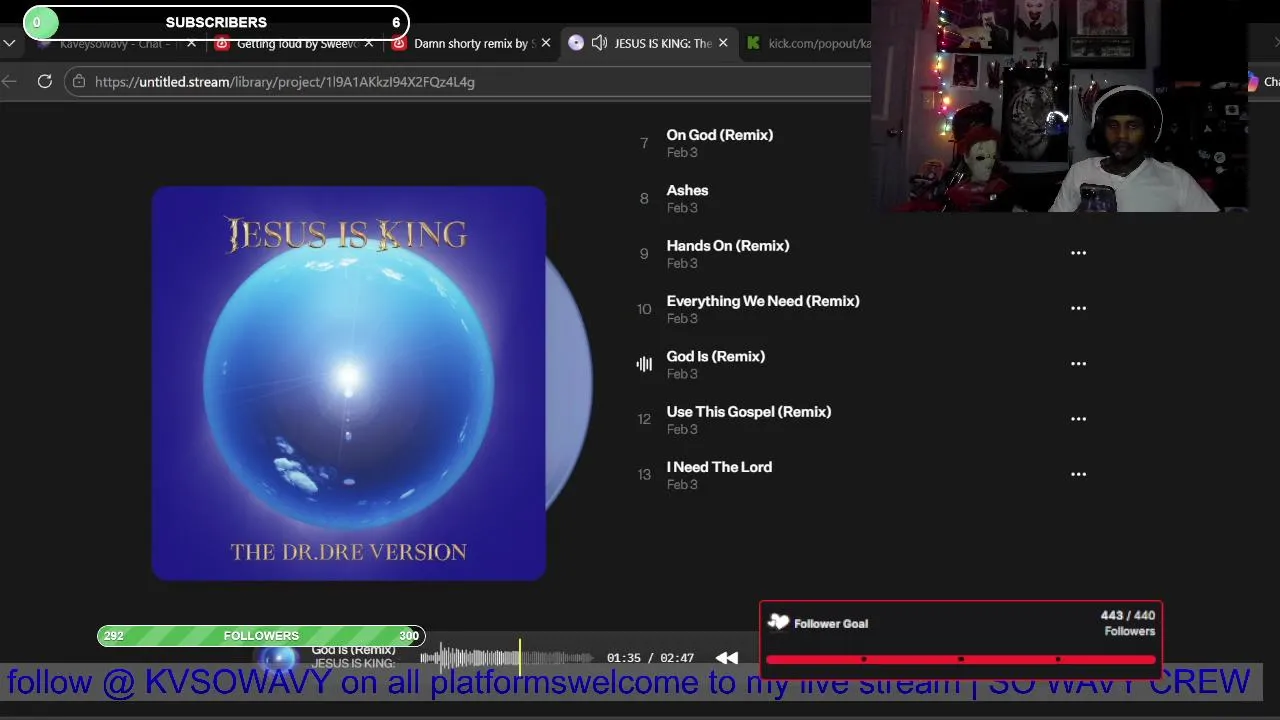The width and height of the screenshot is (1280, 720).
Task: Select the JESUS IS KING browser tab
Action: pyautogui.click(x=650, y=43)
